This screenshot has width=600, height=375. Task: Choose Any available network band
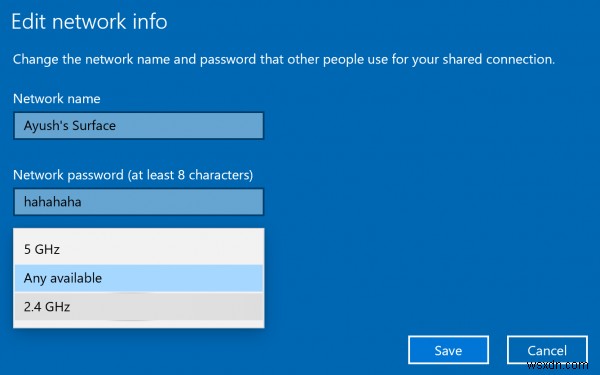[139, 278]
